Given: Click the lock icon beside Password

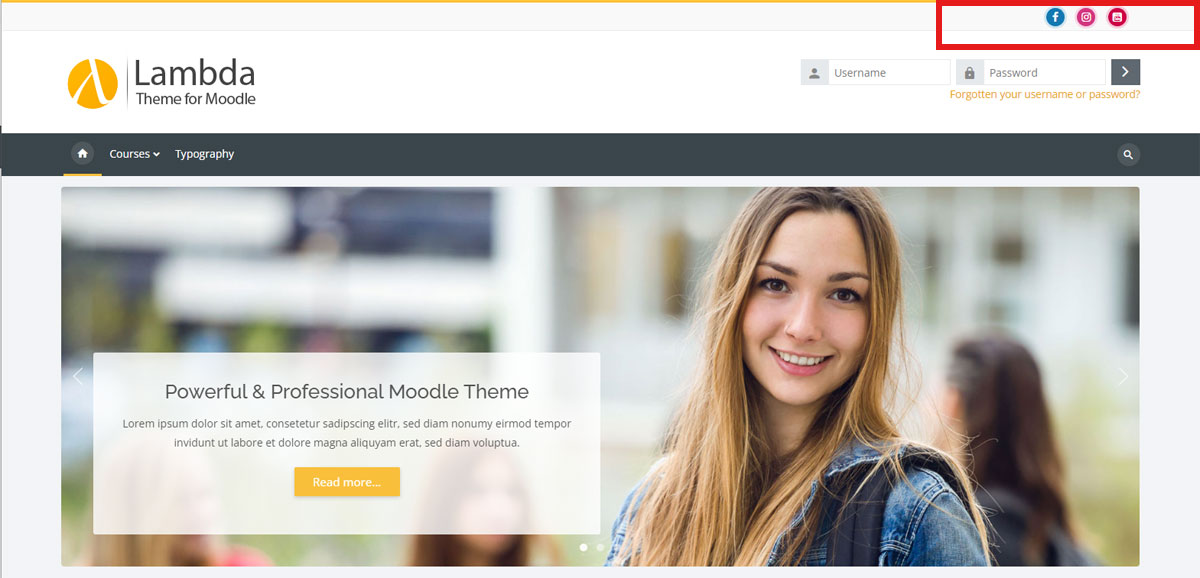Looking at the screenshot, I should [x=969, y=72].
